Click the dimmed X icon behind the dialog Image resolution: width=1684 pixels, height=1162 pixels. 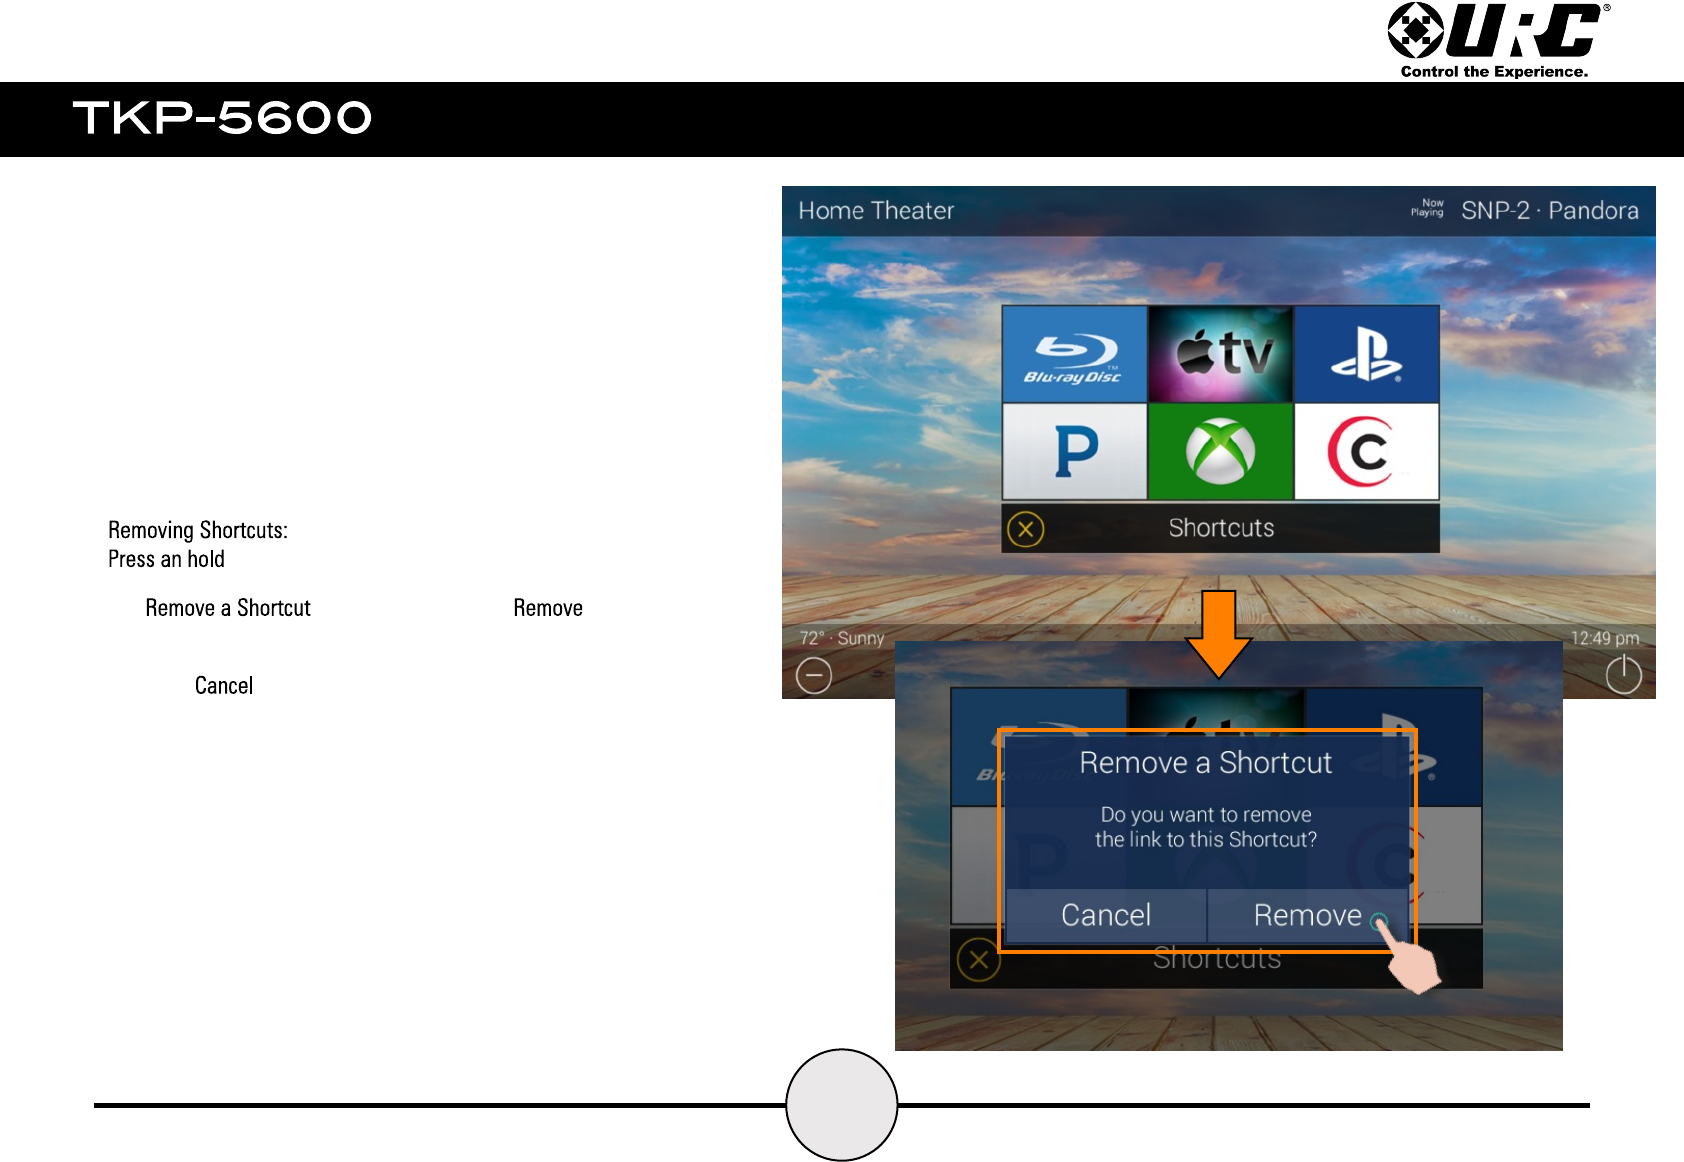tap(978, 961)
